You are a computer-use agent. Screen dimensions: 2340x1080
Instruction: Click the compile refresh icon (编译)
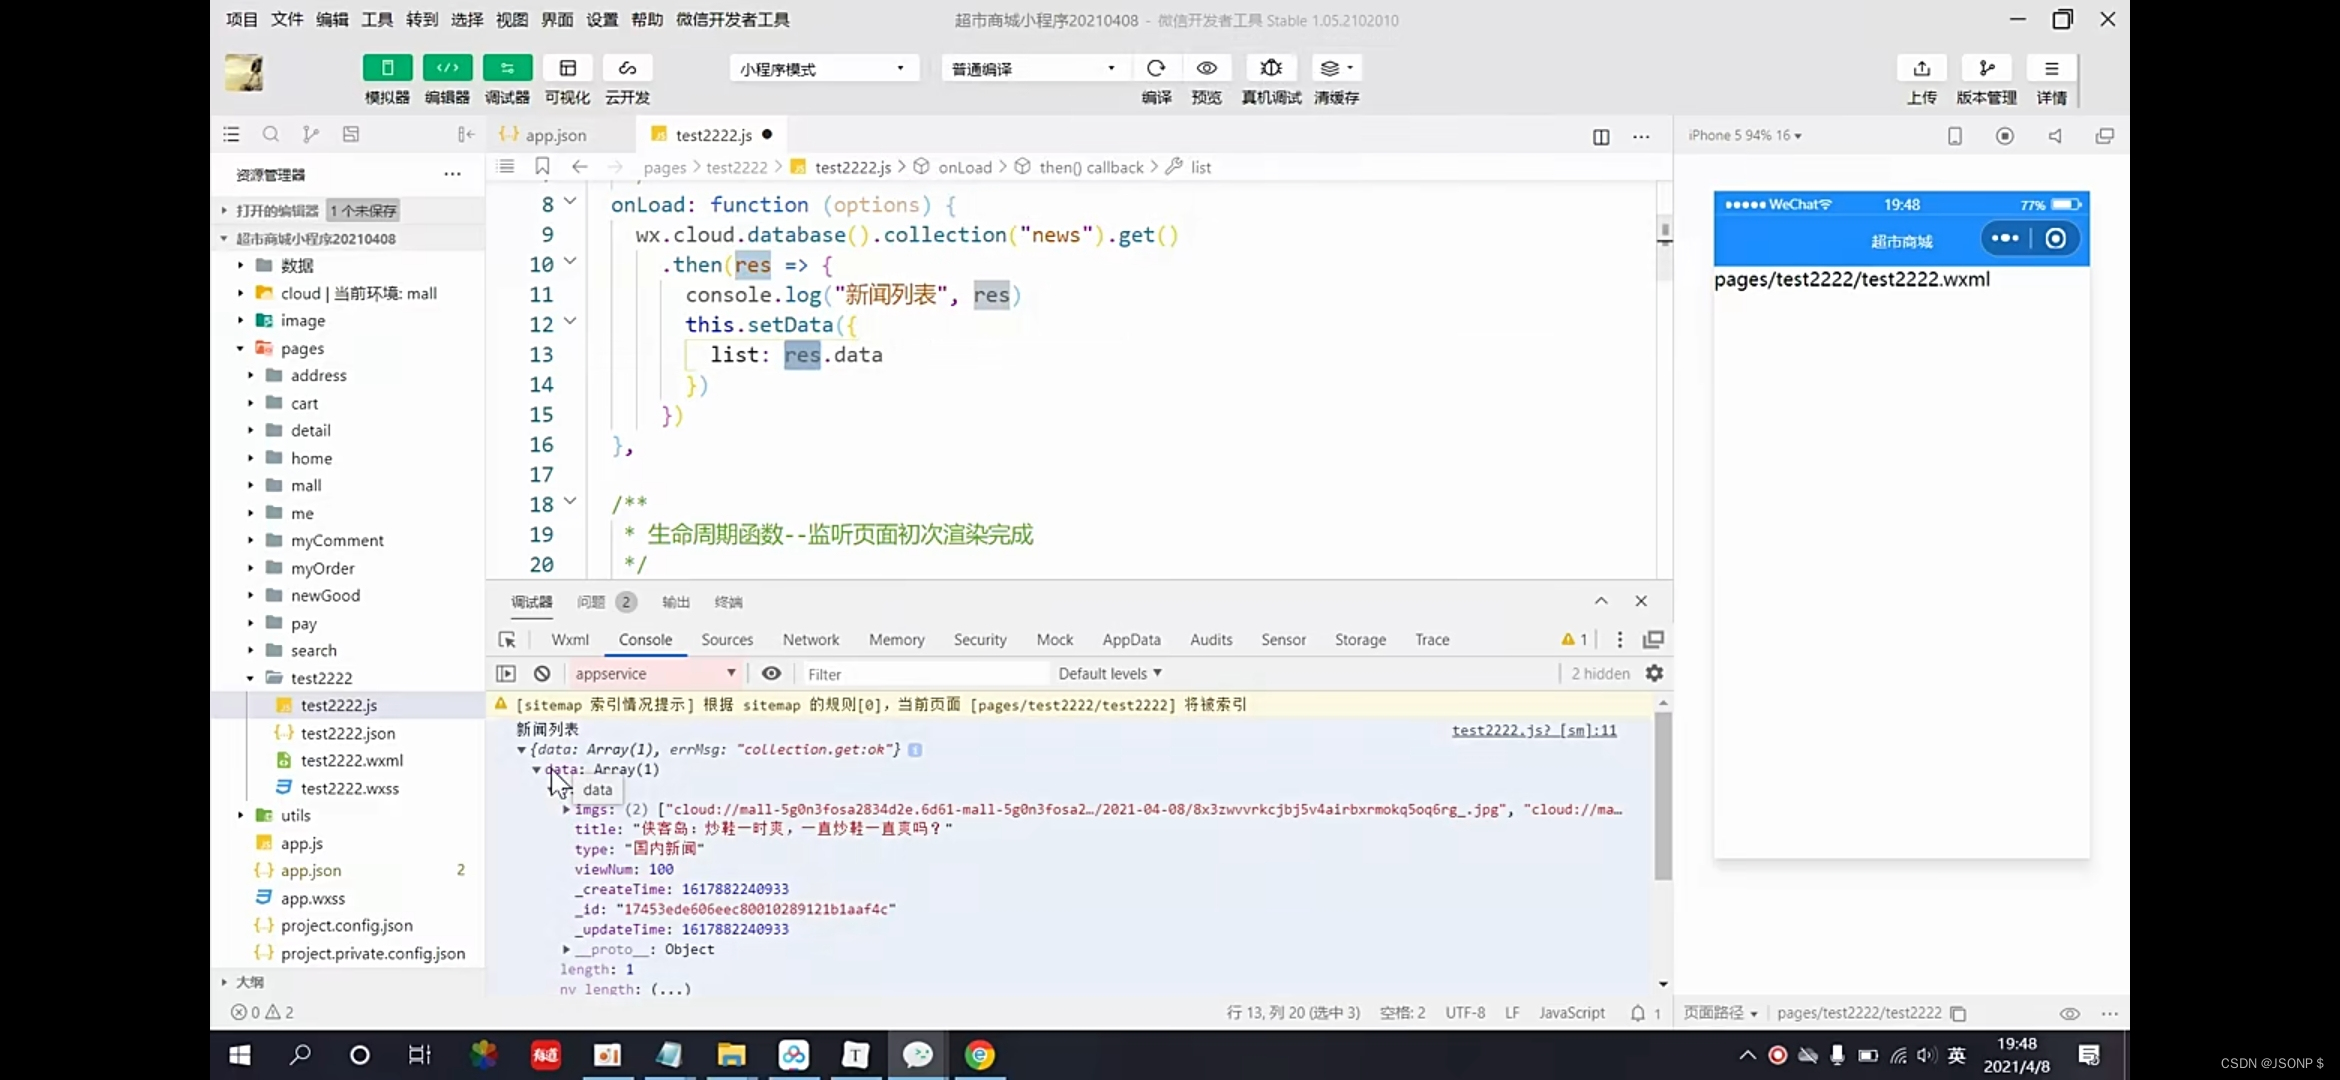(1156, 68)
